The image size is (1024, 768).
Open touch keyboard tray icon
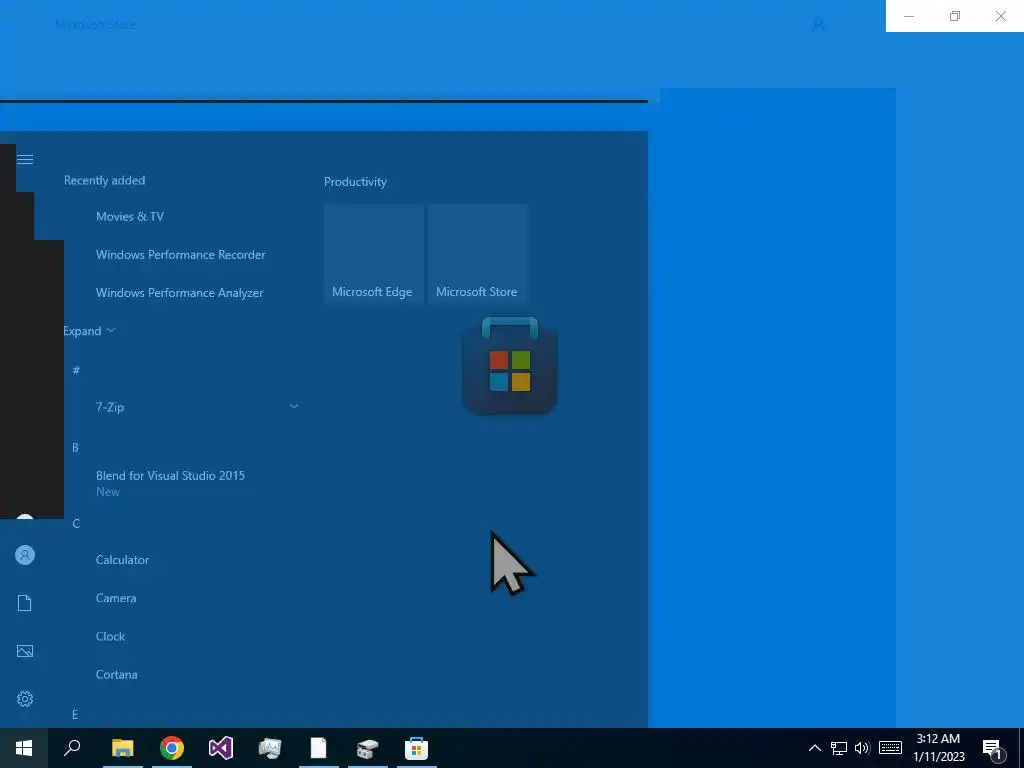click(x=890, y=748)
